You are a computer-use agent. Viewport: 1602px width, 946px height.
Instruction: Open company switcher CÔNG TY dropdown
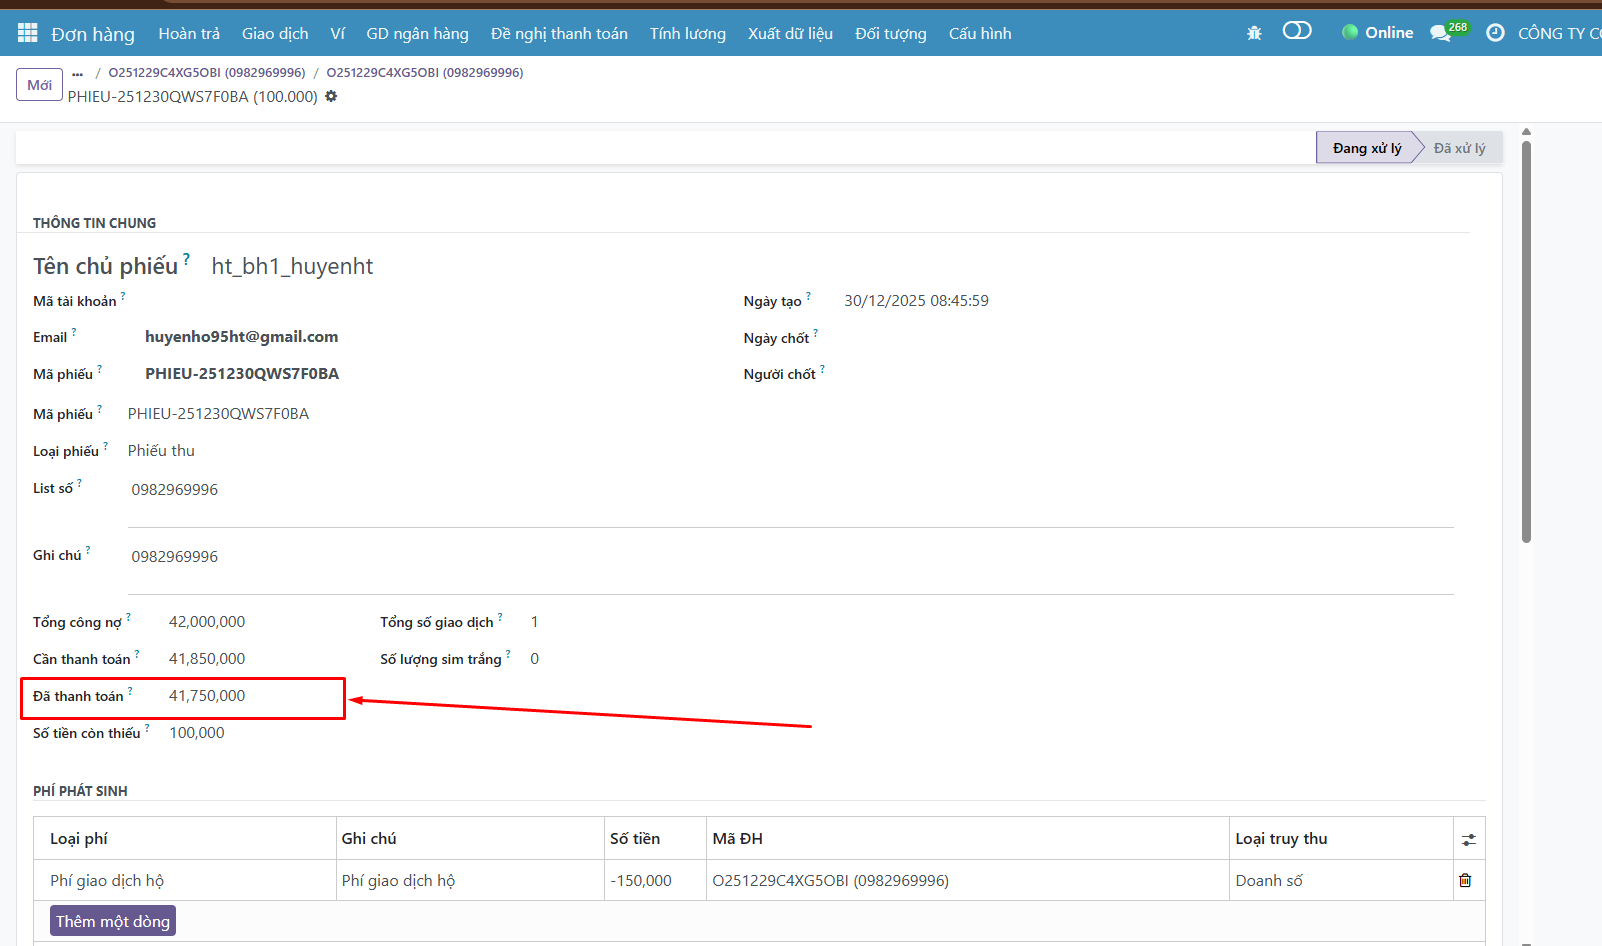pyautogui.click(x=1558, y=33)
